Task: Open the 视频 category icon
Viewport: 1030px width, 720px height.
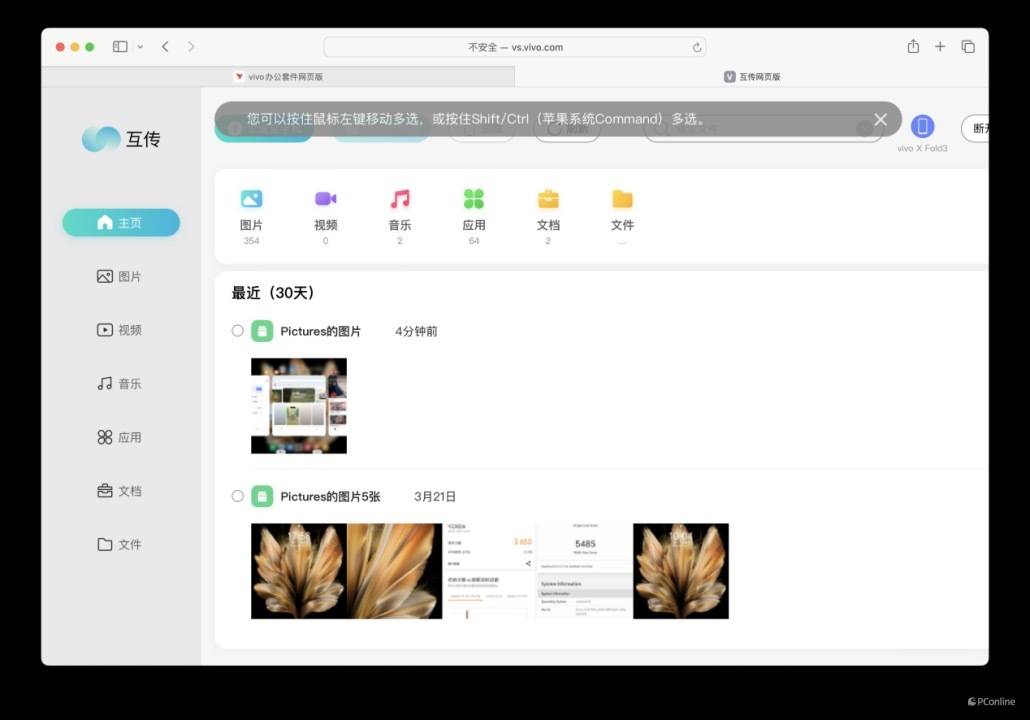Action: [x=325, y=199]
